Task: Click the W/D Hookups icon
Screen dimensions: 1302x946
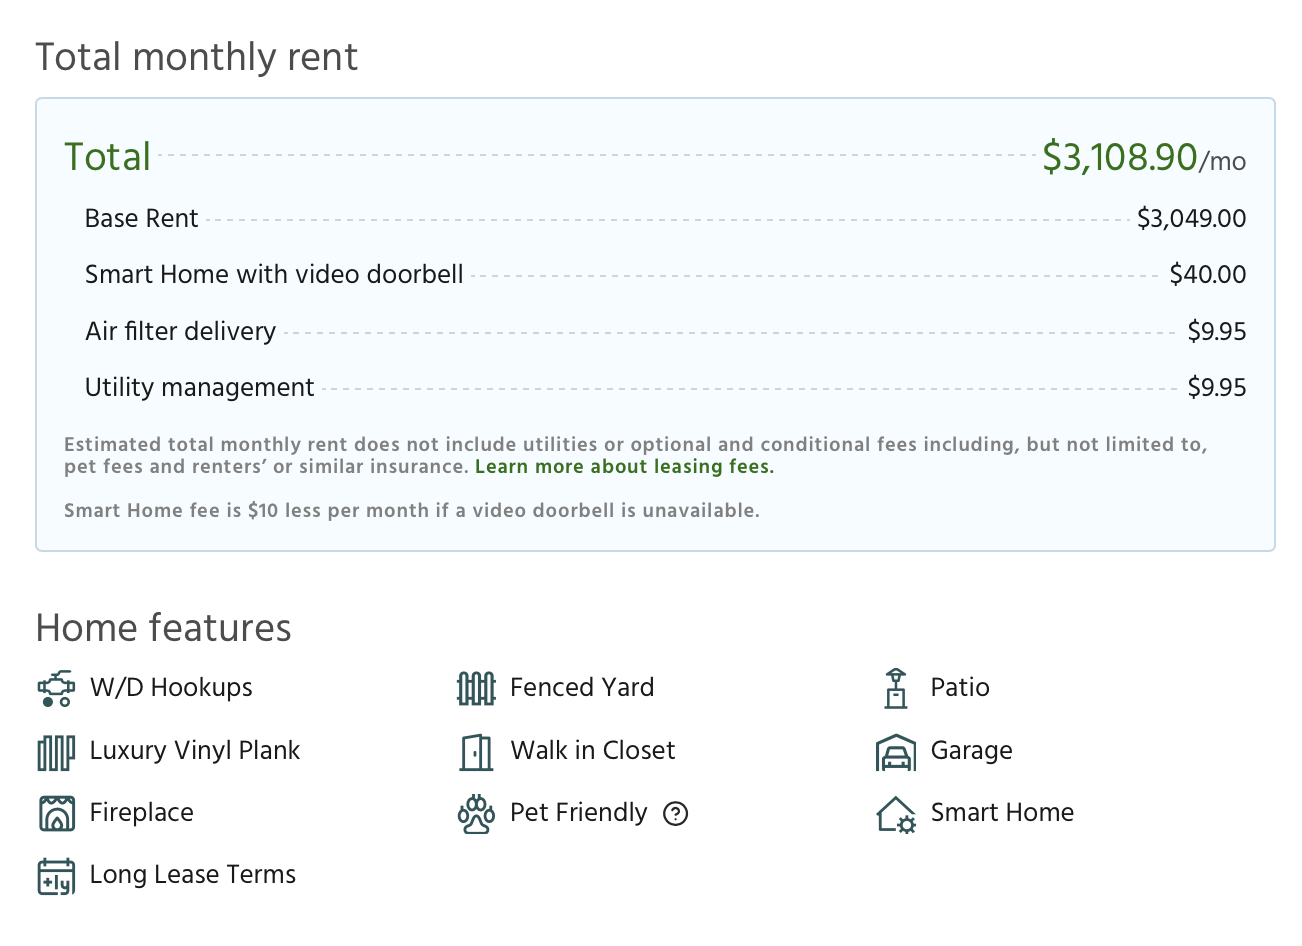Action: click(55, 688)
